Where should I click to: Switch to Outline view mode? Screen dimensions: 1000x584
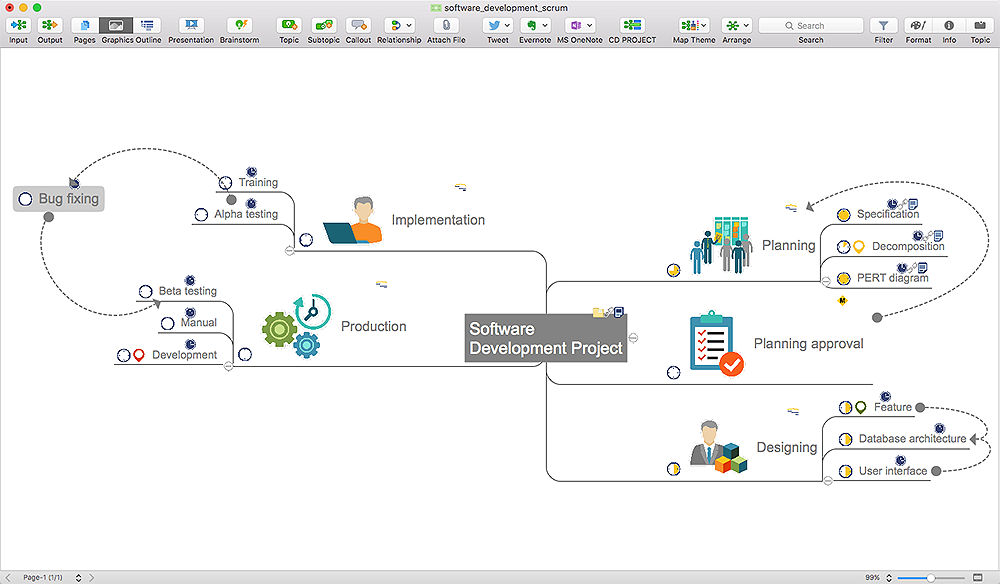(147, 26)
